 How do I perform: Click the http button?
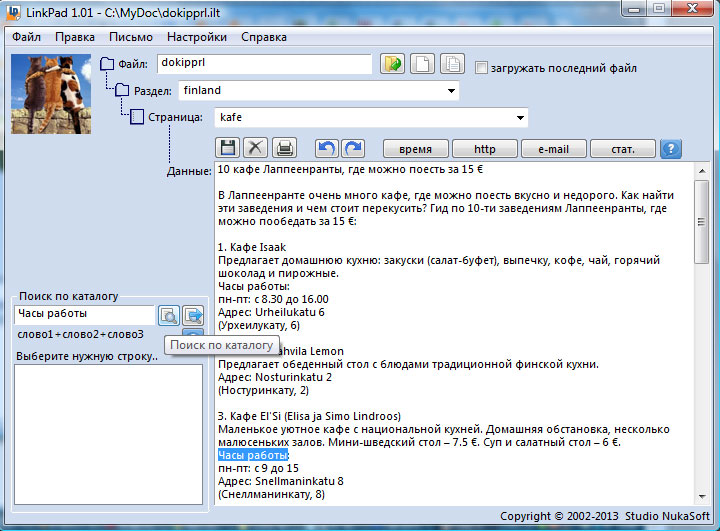click(x=485, y=149)
